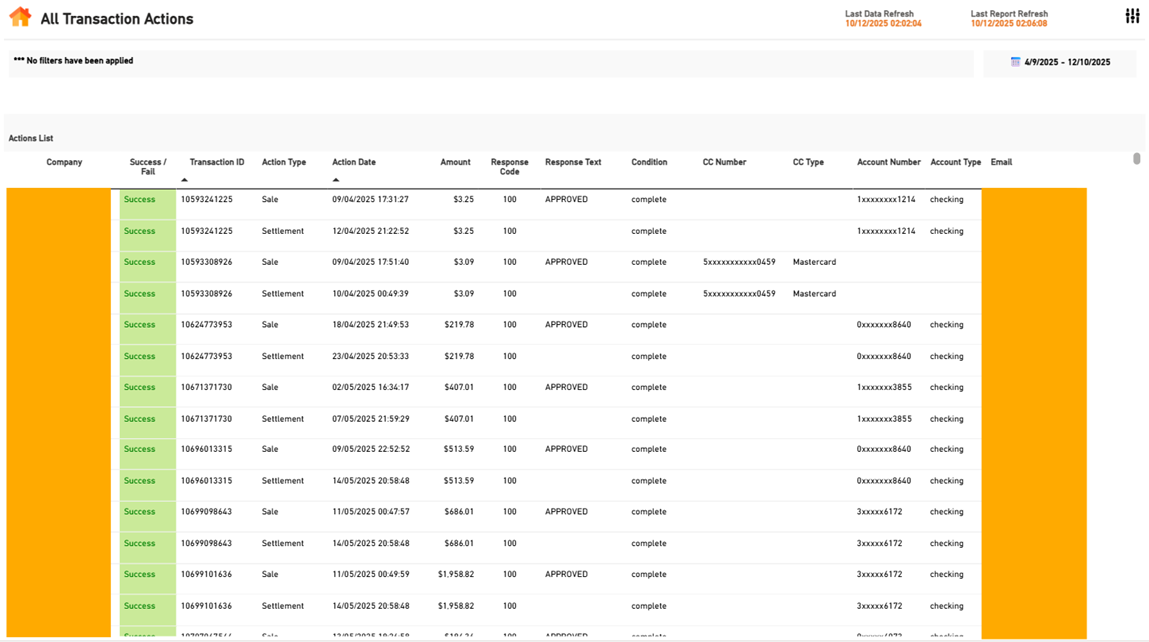Screen dimensions: 1149x642
Task: Click the CC Type column header
Action: coord(808,163)
